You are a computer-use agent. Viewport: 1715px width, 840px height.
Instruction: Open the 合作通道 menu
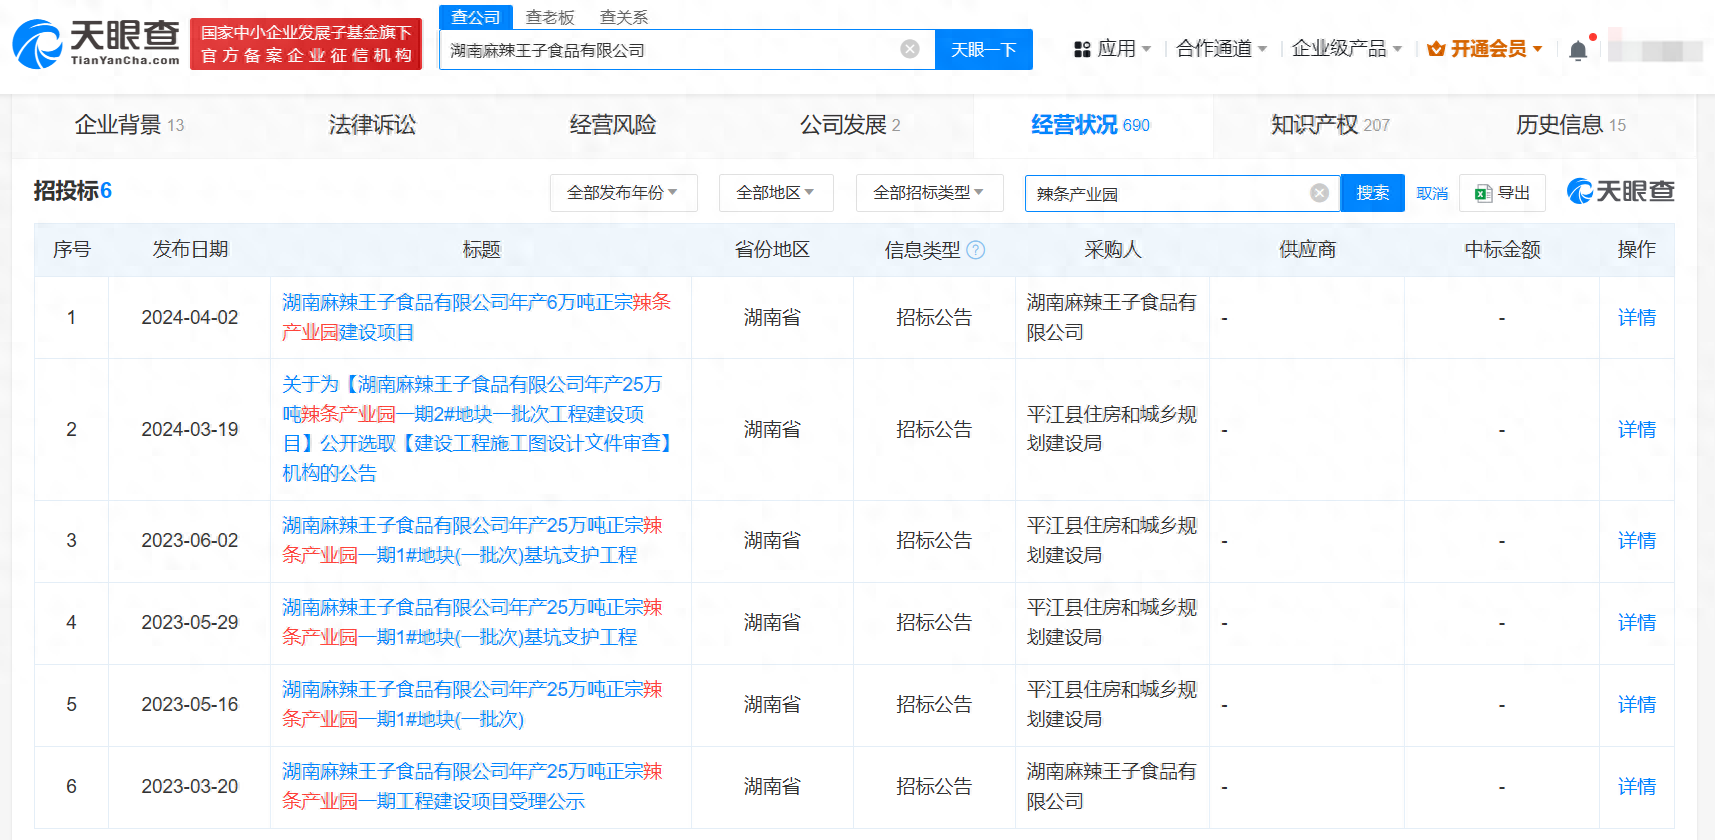coord(1222,49)
